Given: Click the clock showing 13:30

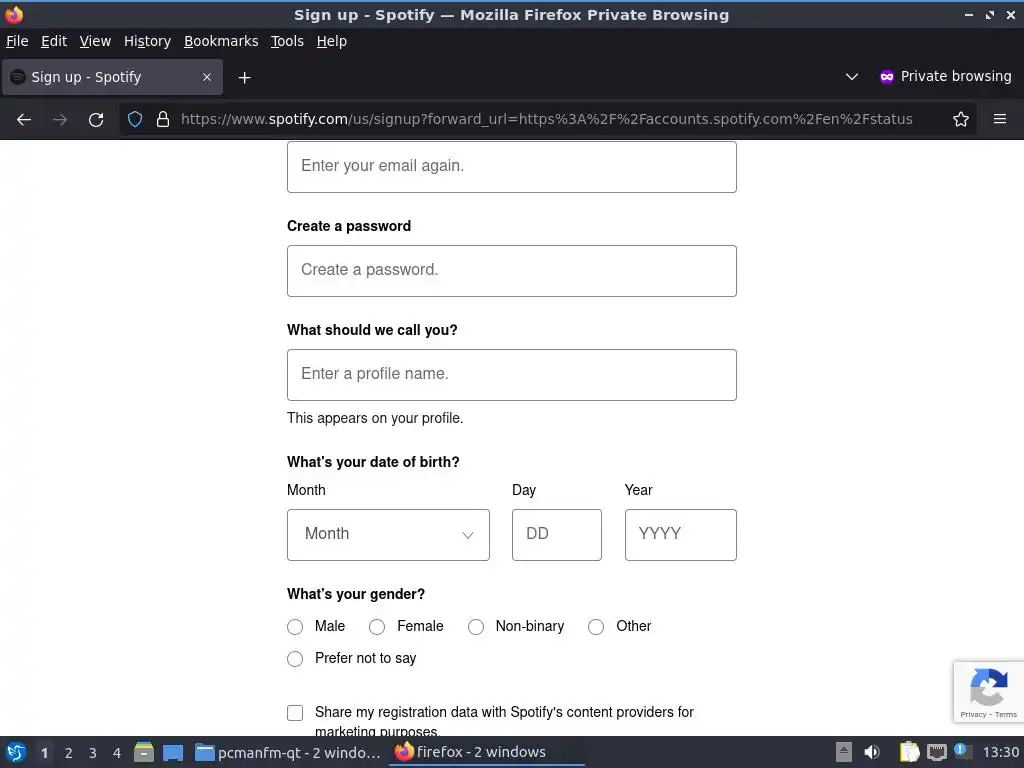Looking at the screenshot, I should [x=1000, y=752].
